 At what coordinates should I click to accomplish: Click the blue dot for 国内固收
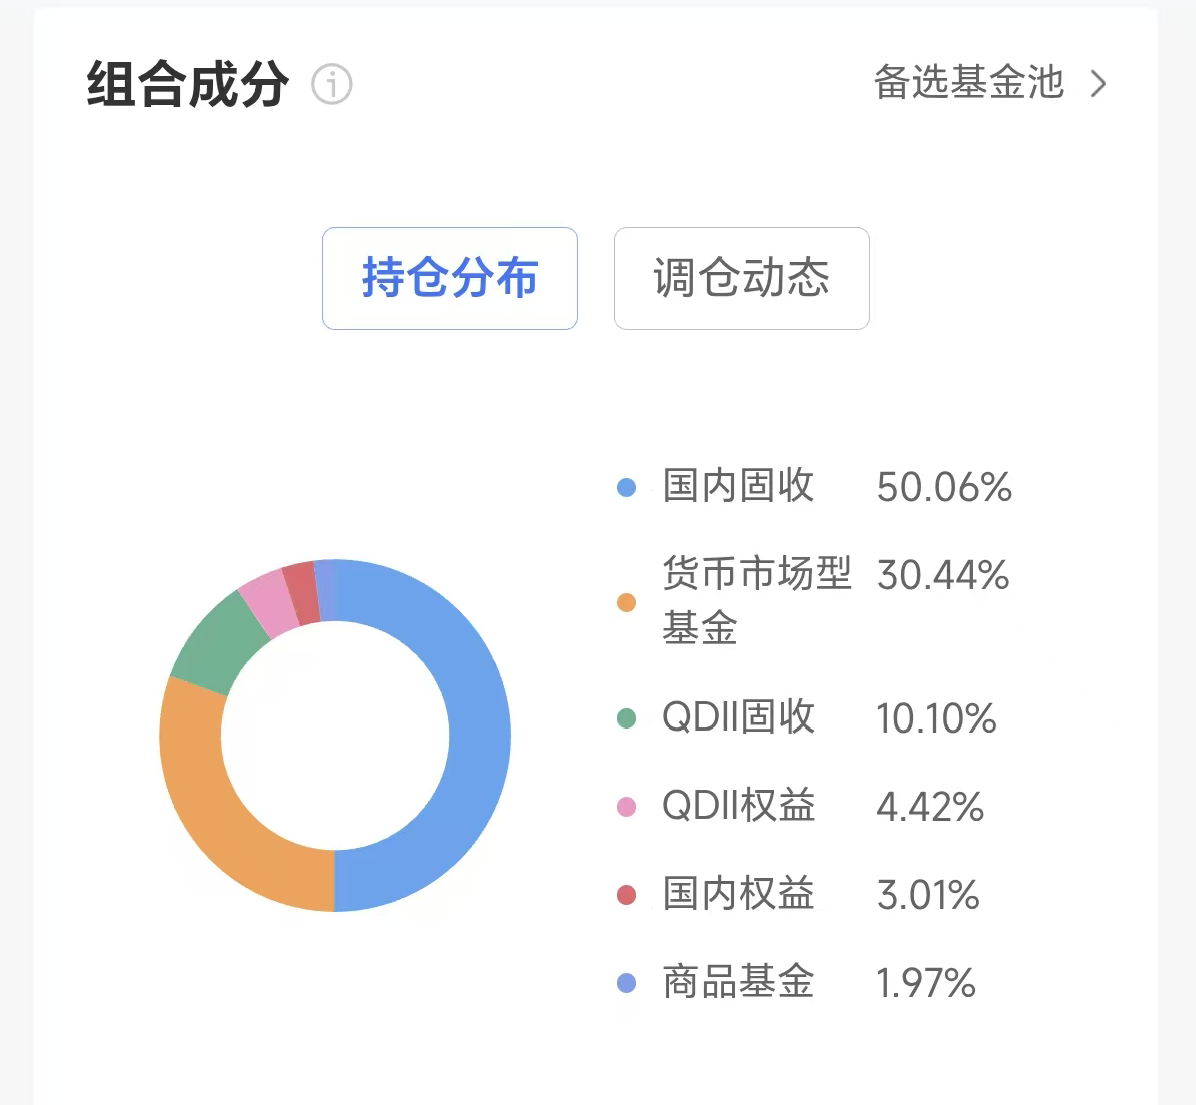pos(626,488)
